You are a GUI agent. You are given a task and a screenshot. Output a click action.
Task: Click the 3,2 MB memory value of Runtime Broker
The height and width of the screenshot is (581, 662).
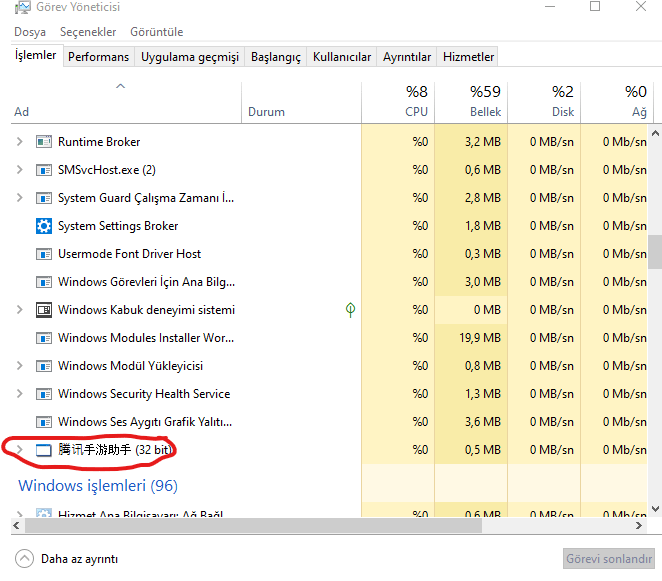pos(483,142)
